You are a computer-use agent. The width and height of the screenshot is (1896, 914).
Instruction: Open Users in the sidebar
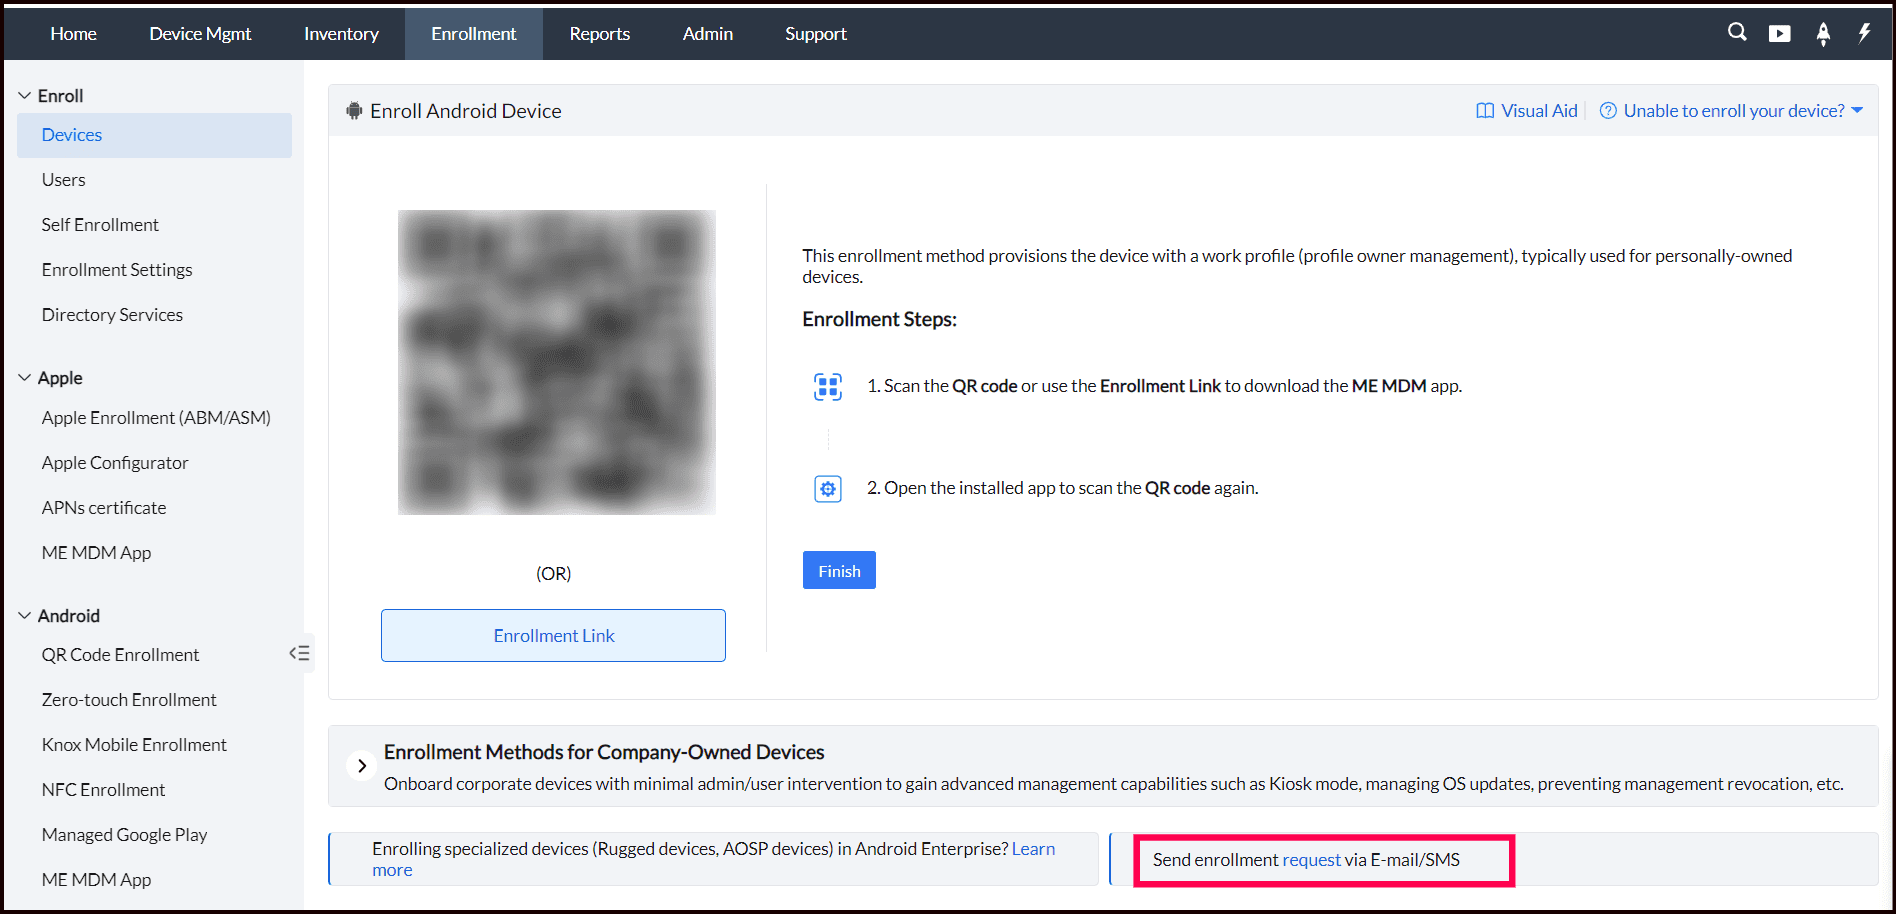(64, 180)
